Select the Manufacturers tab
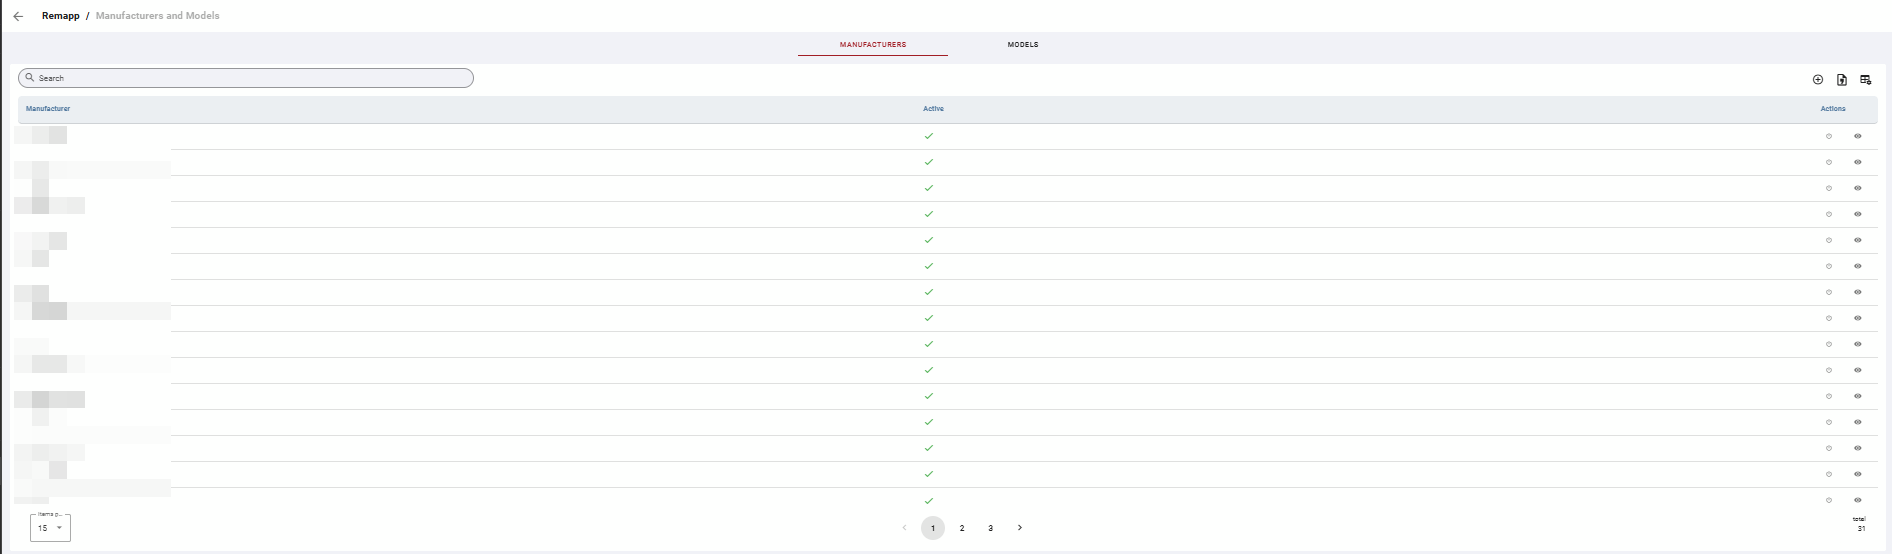The height and width of the screenshot is (554, 1892). pos(873,45)
